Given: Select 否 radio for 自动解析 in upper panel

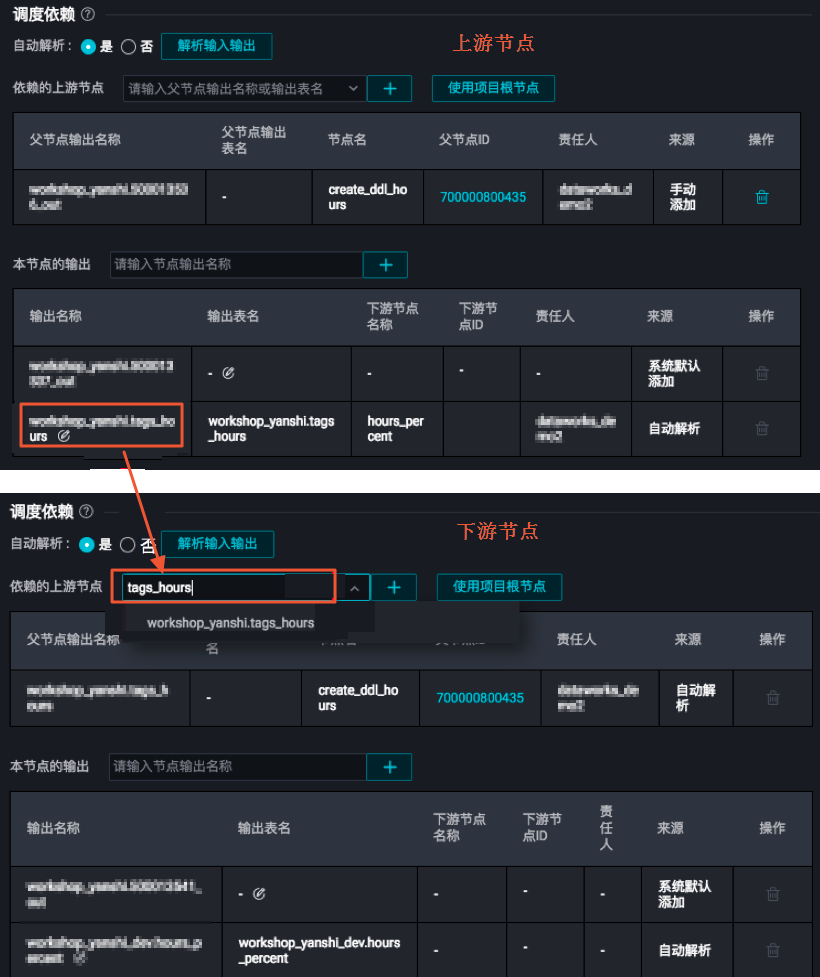Looking at the screenshot, I should tap(128, 47).
